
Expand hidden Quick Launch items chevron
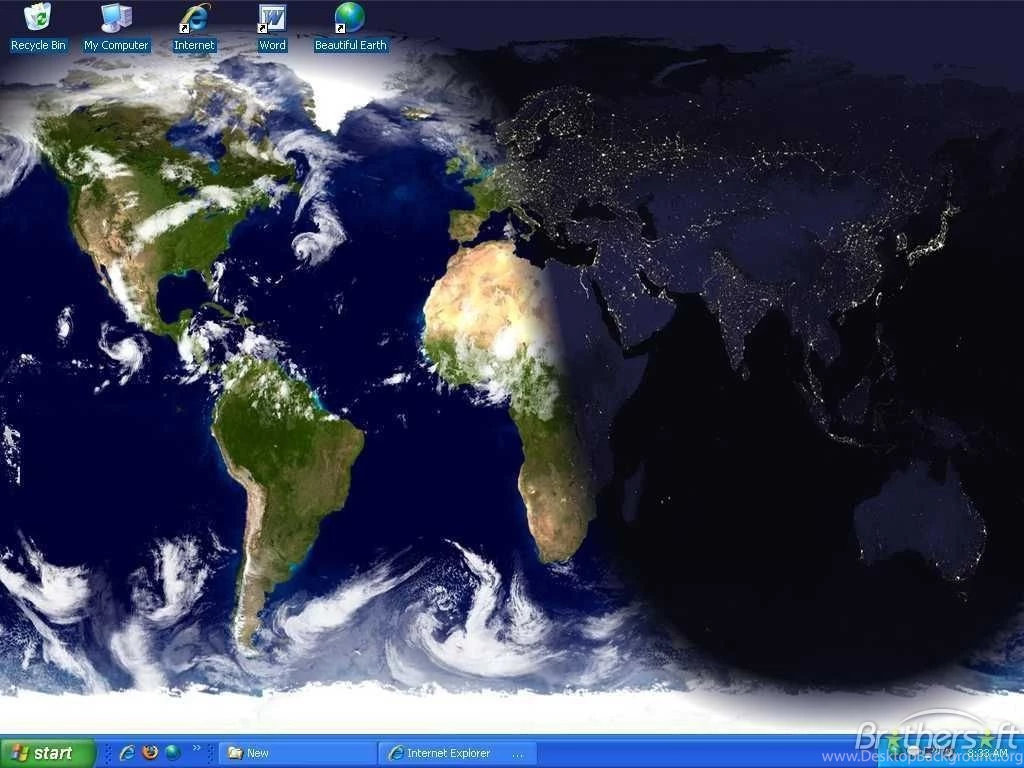197,747
